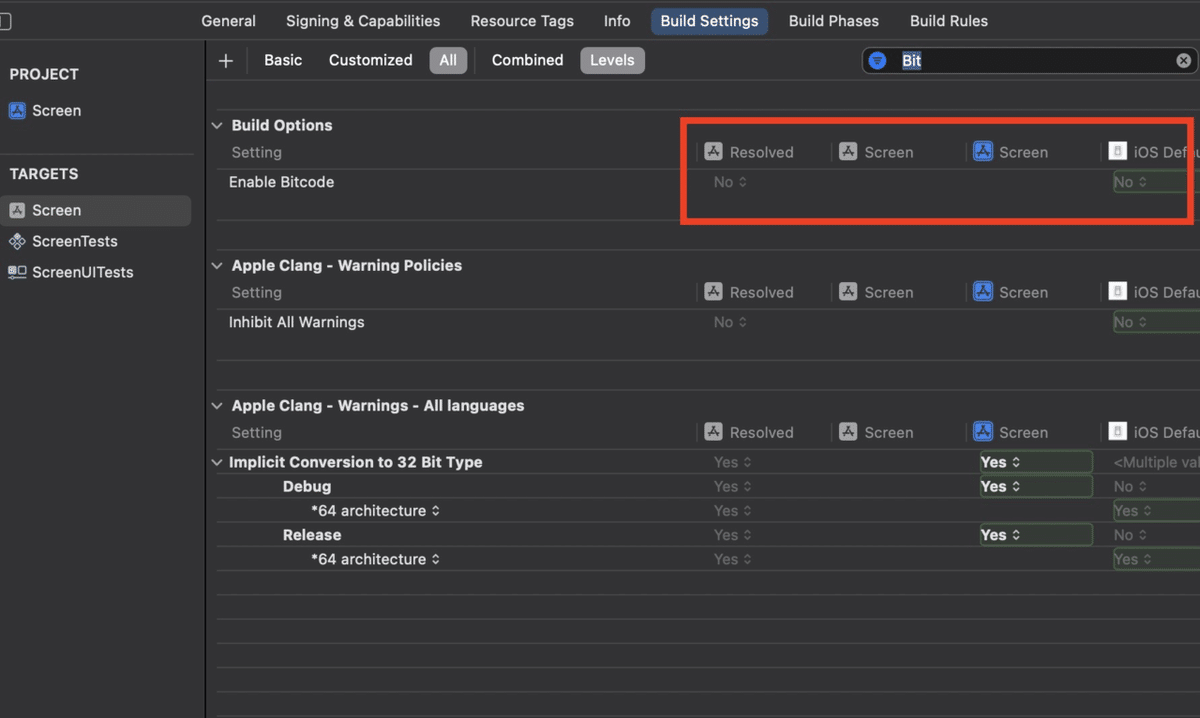Click the Resolved column icon in Build Options
This screenshot has height=718, width=1200.
[x=713, y=152]
